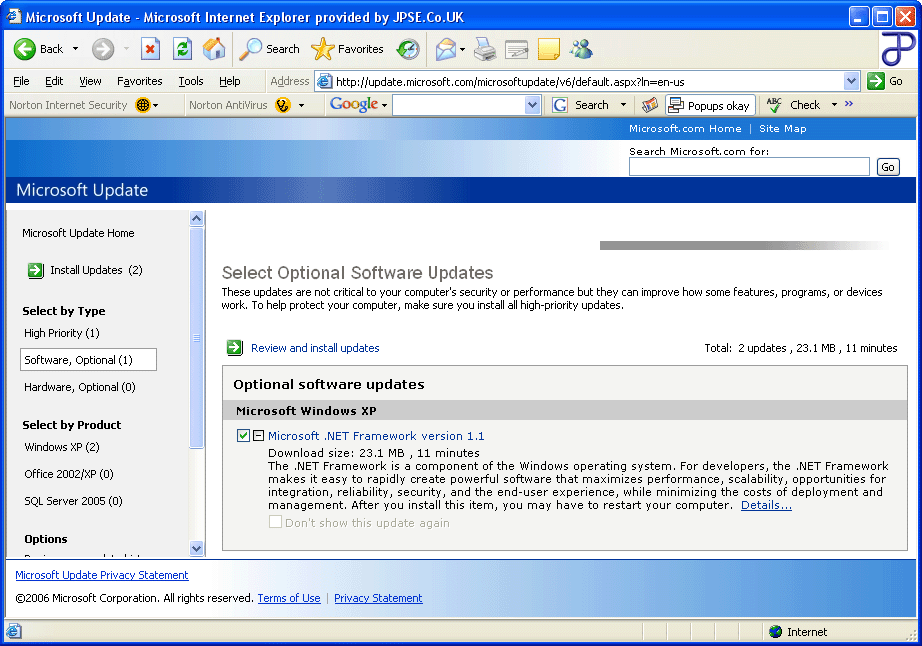The height and width of the screenshot is (646, 922).
Task: Click the Go button beside Microsoft.com search
Action: click(888, 167)
